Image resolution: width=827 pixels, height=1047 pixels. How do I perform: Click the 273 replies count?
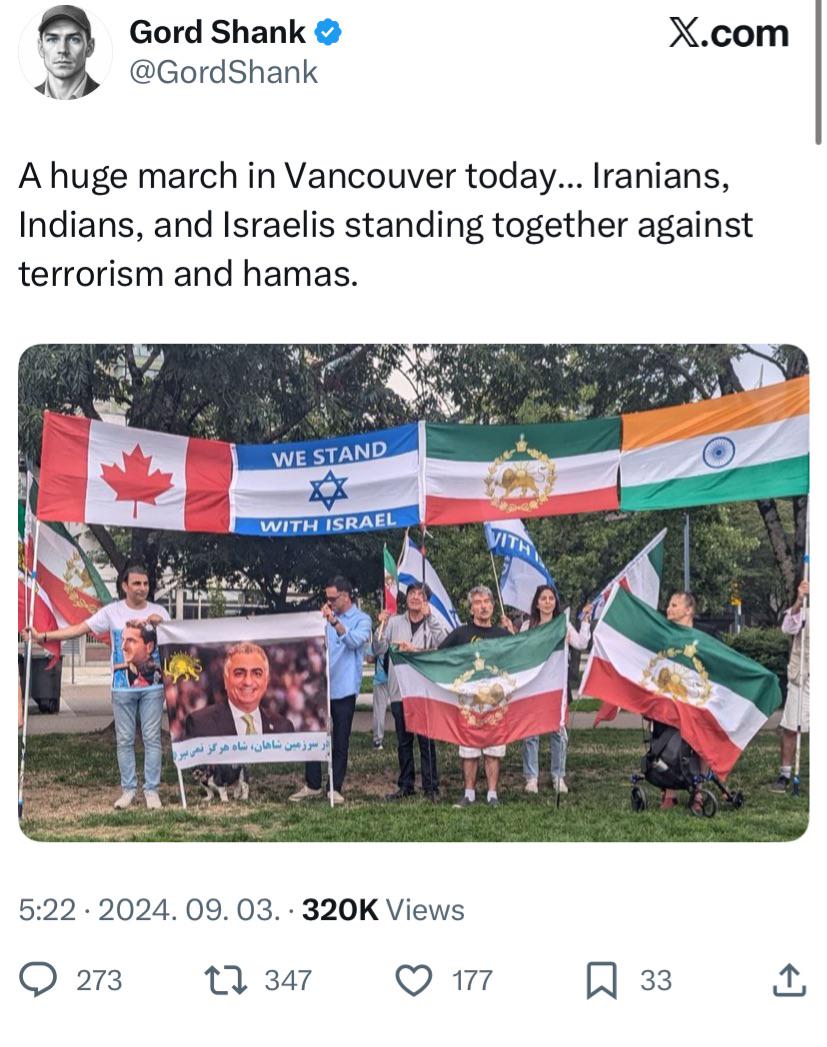point(99,981)
